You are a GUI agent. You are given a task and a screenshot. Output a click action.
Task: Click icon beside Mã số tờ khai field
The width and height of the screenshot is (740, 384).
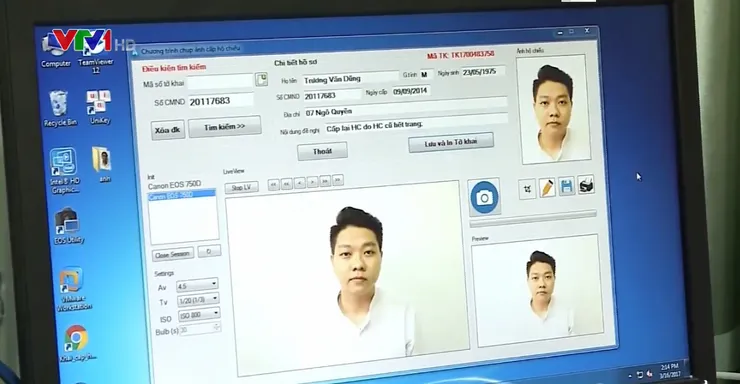261,79
